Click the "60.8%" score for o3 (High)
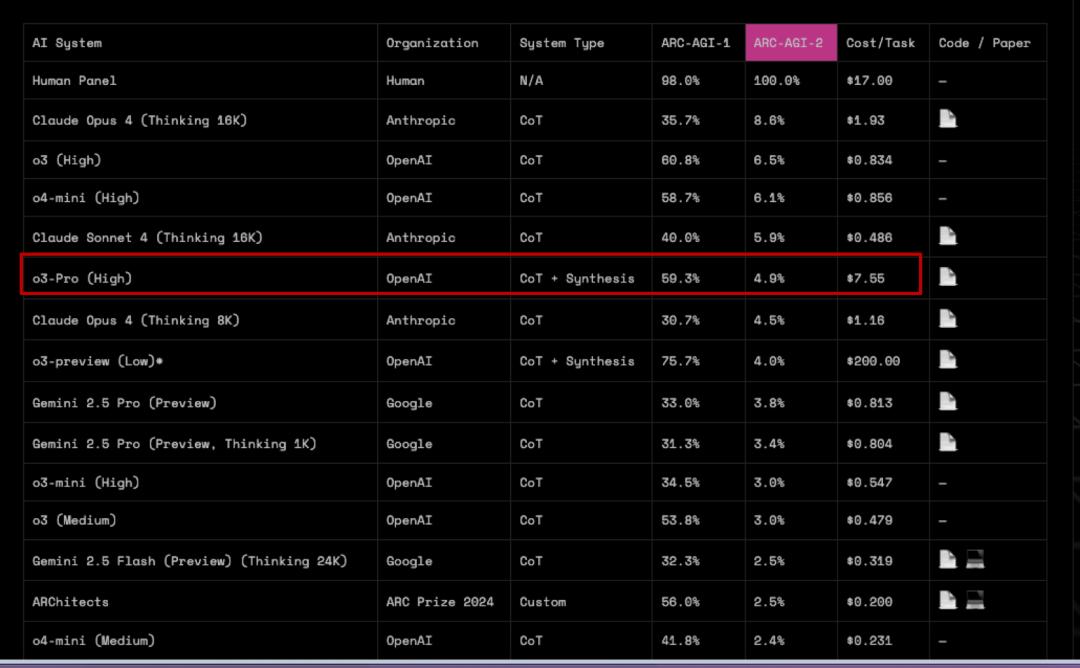Screen dimensions: 1080x668 coord(680,160)
